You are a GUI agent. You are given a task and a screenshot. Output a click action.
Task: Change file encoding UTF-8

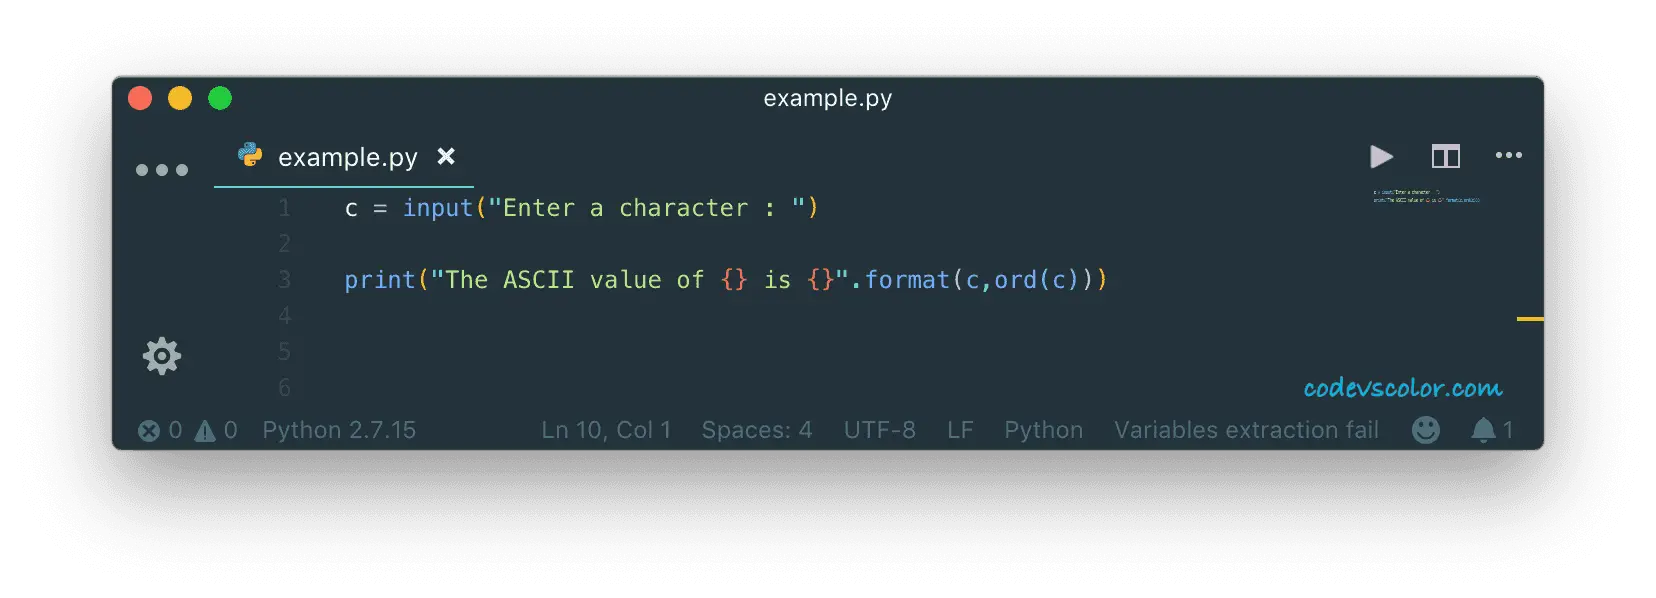click(880, 430)
